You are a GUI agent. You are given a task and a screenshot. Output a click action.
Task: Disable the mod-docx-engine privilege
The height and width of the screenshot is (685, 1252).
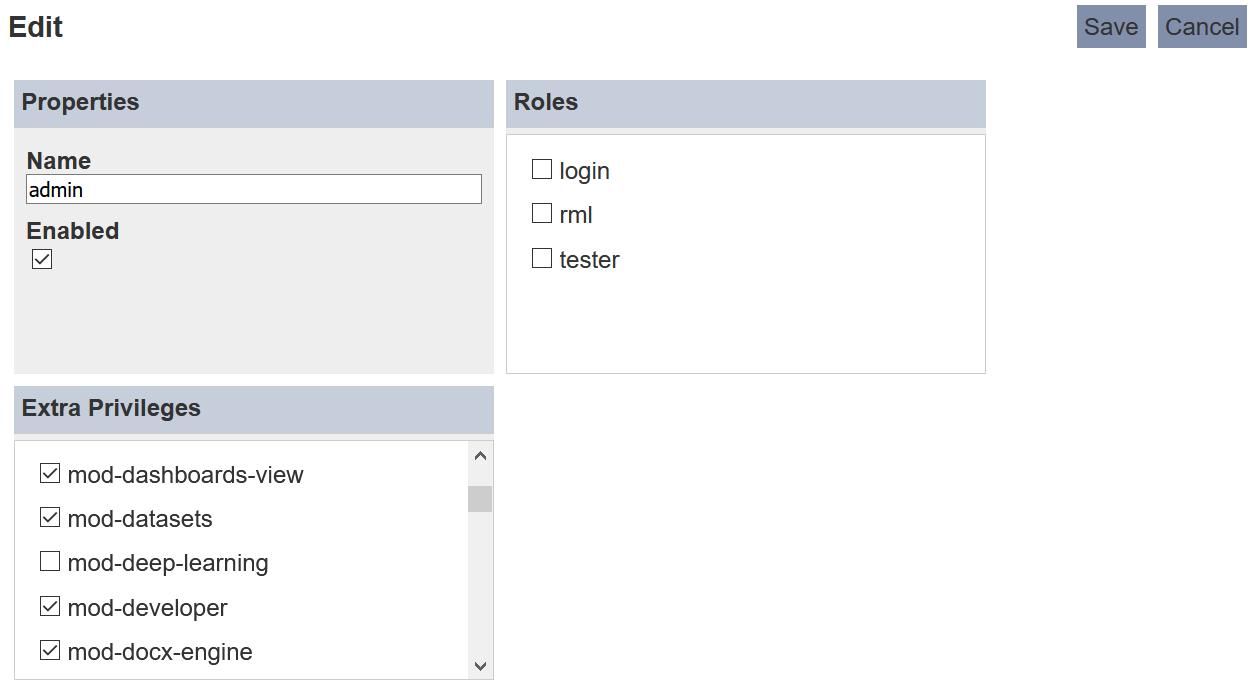50,650
